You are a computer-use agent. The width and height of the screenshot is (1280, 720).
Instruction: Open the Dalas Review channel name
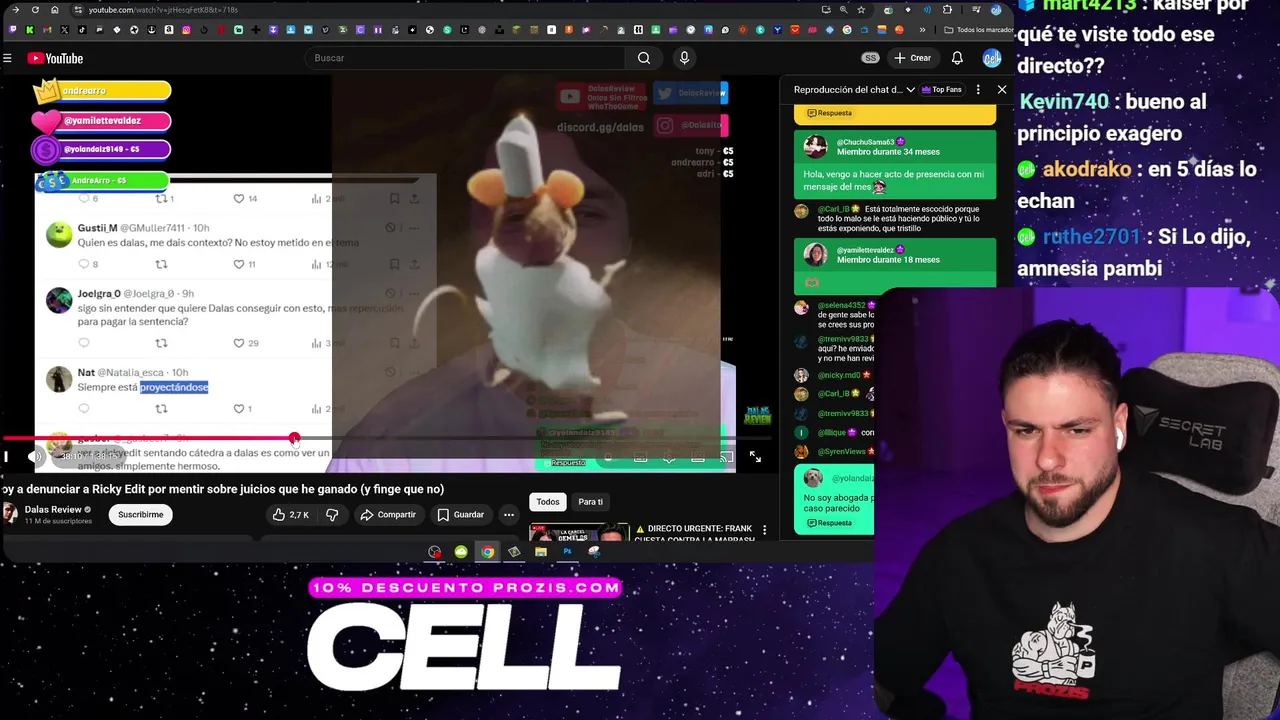(53, 510)
